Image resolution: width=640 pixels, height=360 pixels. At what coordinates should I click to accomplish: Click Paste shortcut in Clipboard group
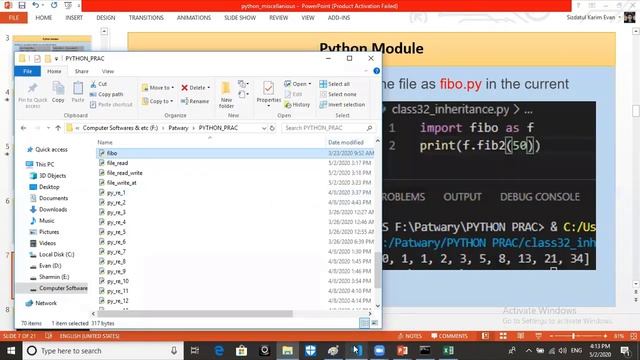click(x=111, y=104)
